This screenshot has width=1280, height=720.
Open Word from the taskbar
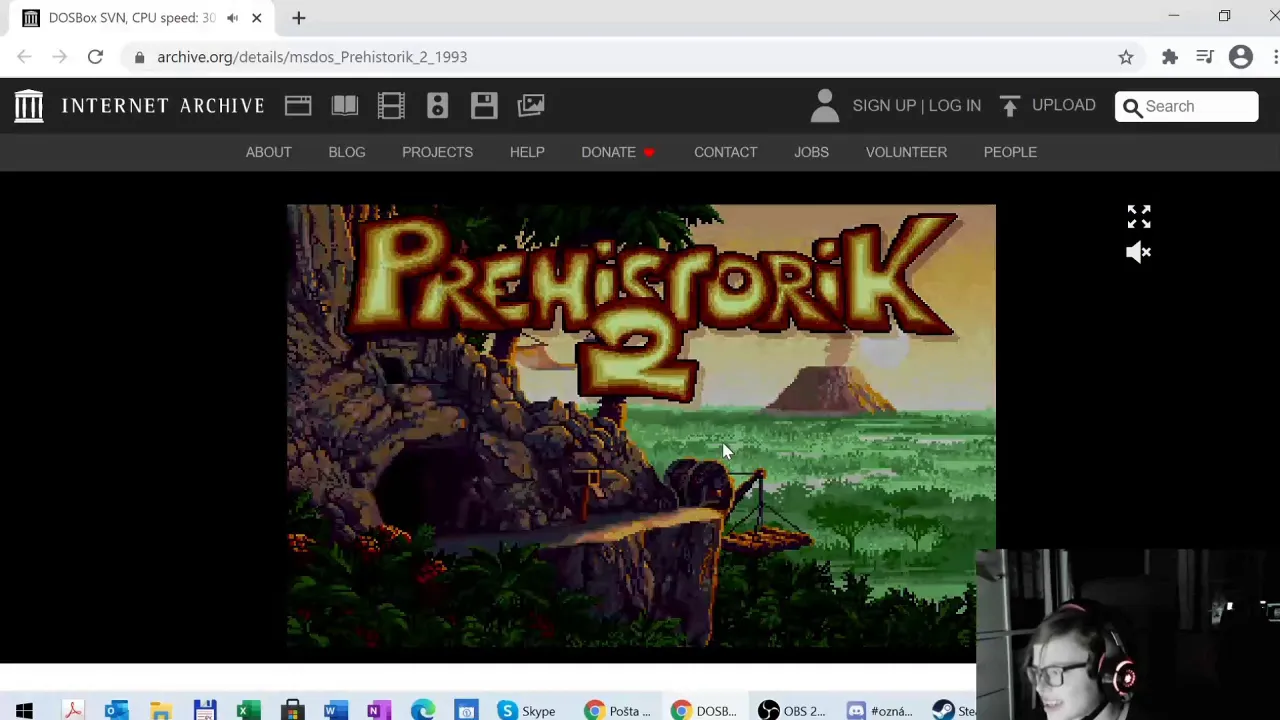tap(335, 711)
